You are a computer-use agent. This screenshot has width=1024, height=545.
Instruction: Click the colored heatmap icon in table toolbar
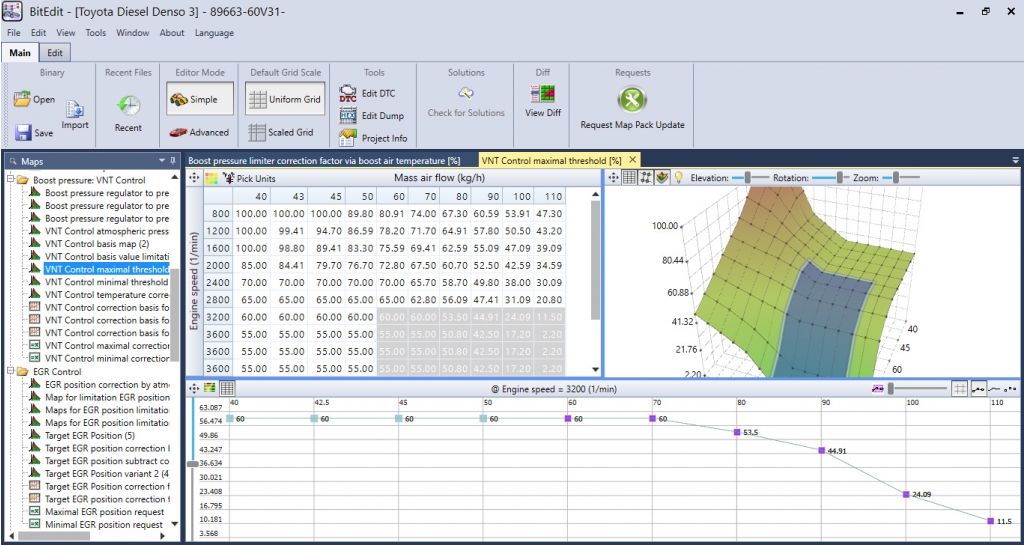tap(212, 178)
